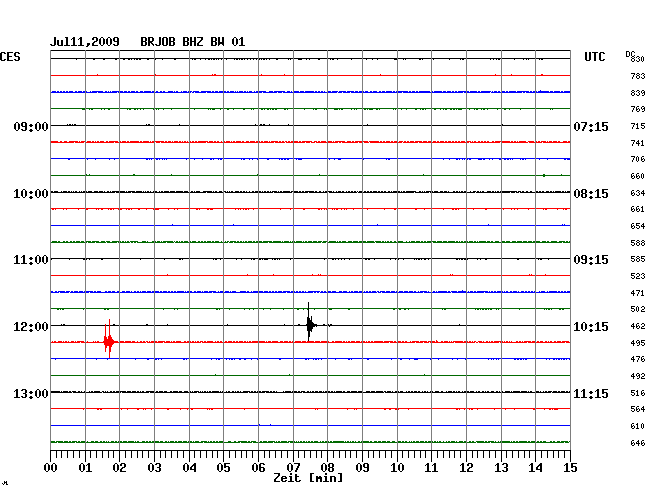Click the Zeit [min] axis title
This screenshot has height=494, width=650.
click(308, 478)
